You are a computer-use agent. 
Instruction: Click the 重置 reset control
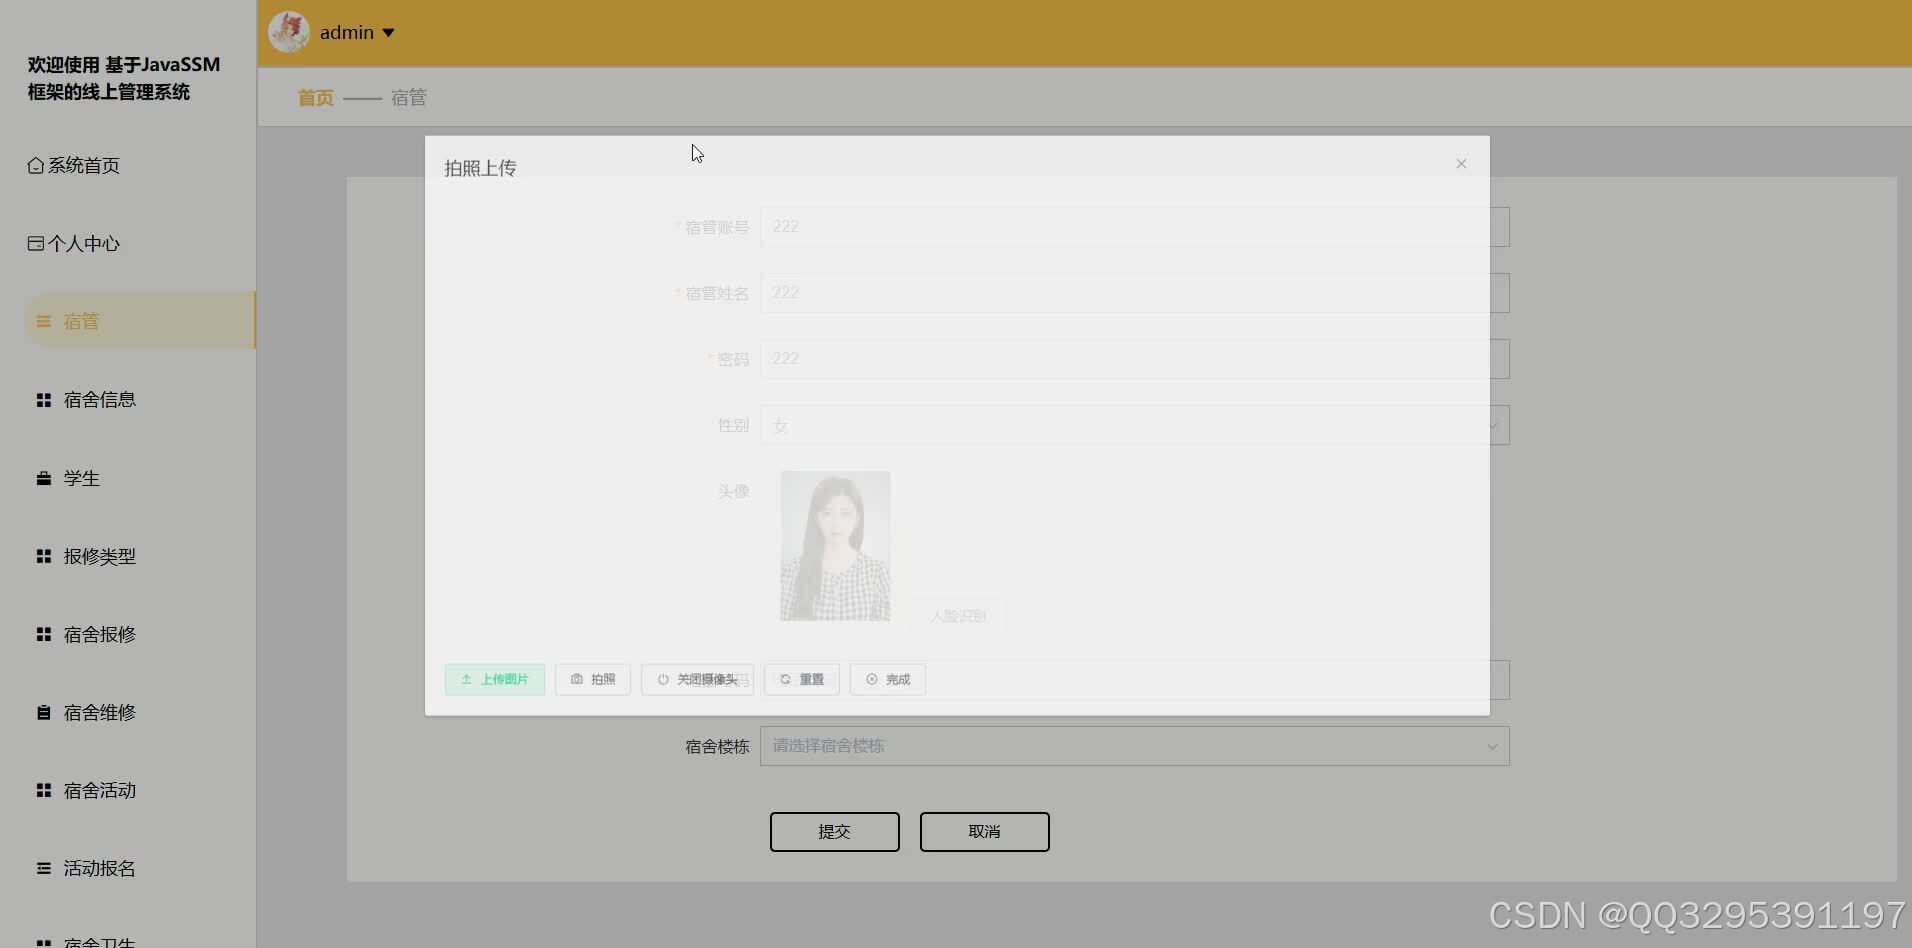(801, 679)
